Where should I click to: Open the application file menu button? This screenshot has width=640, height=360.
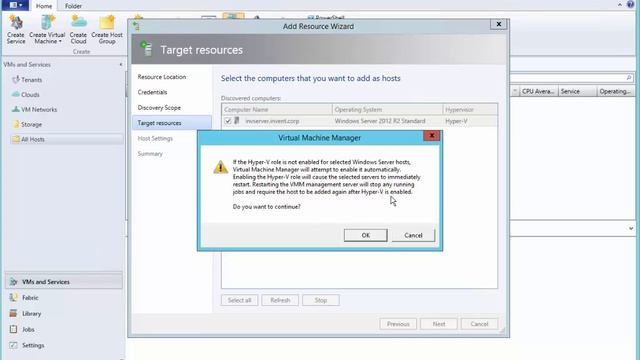(16, 5)
